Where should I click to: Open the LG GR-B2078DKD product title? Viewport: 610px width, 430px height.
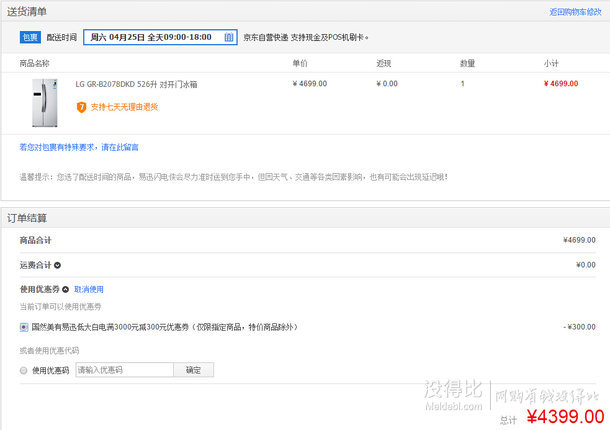point(136,84)
